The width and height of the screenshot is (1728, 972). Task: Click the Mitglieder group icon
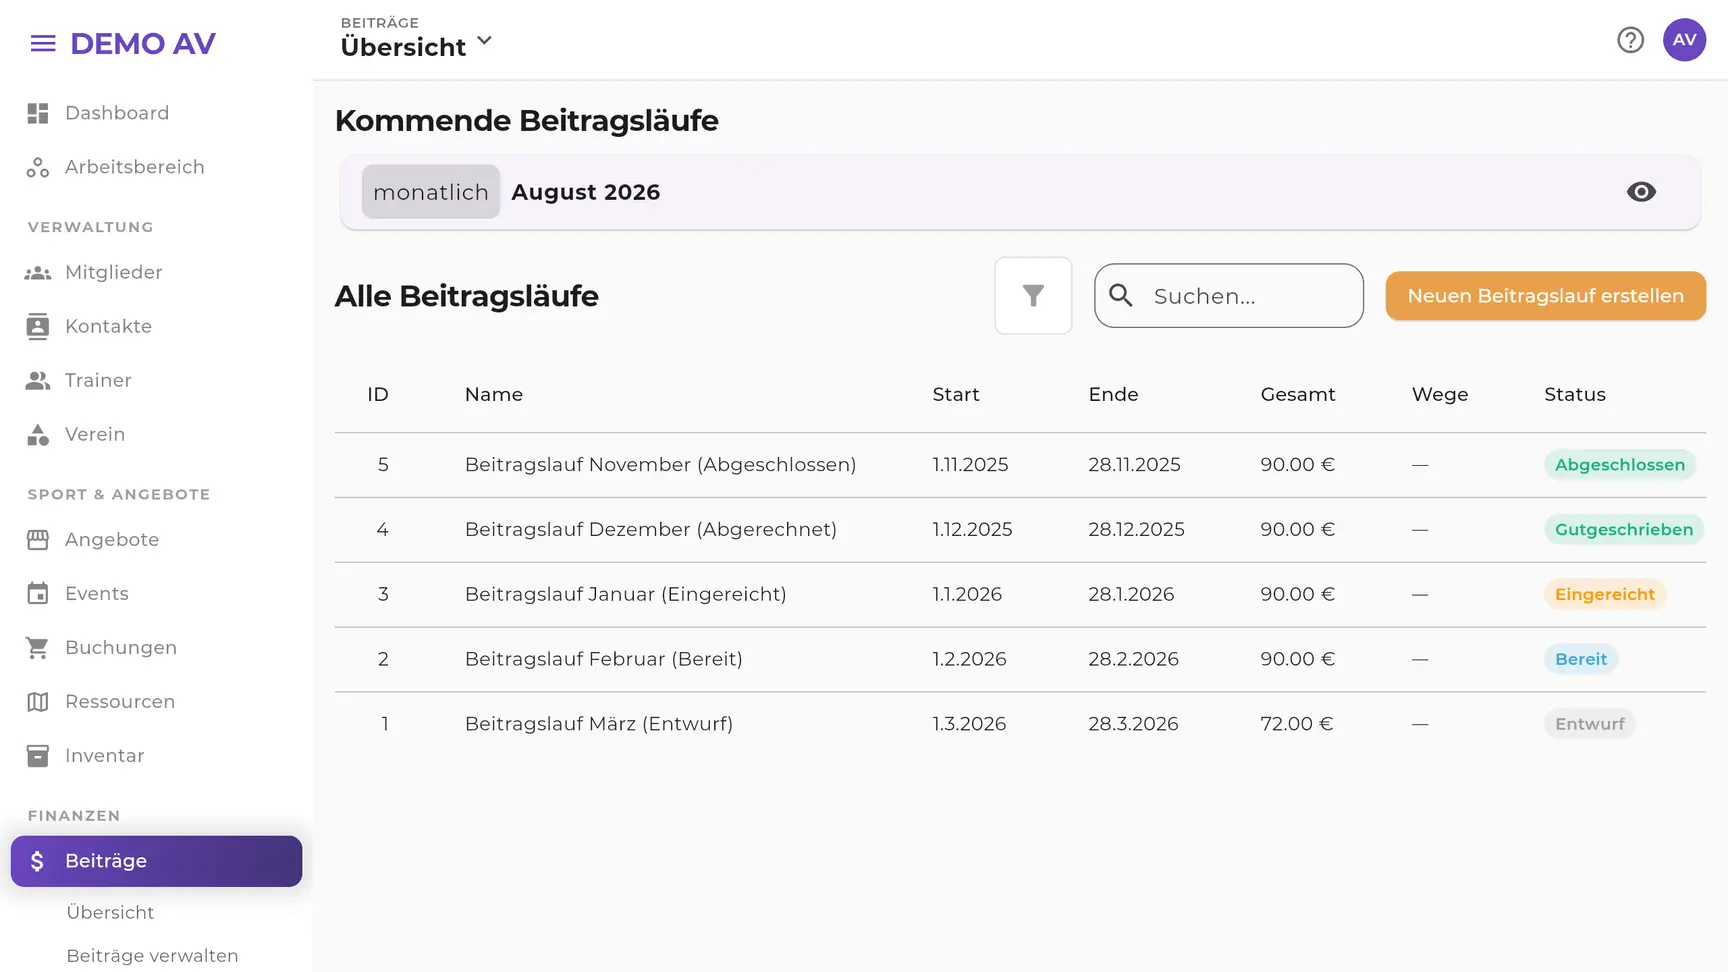coord(38,272)
